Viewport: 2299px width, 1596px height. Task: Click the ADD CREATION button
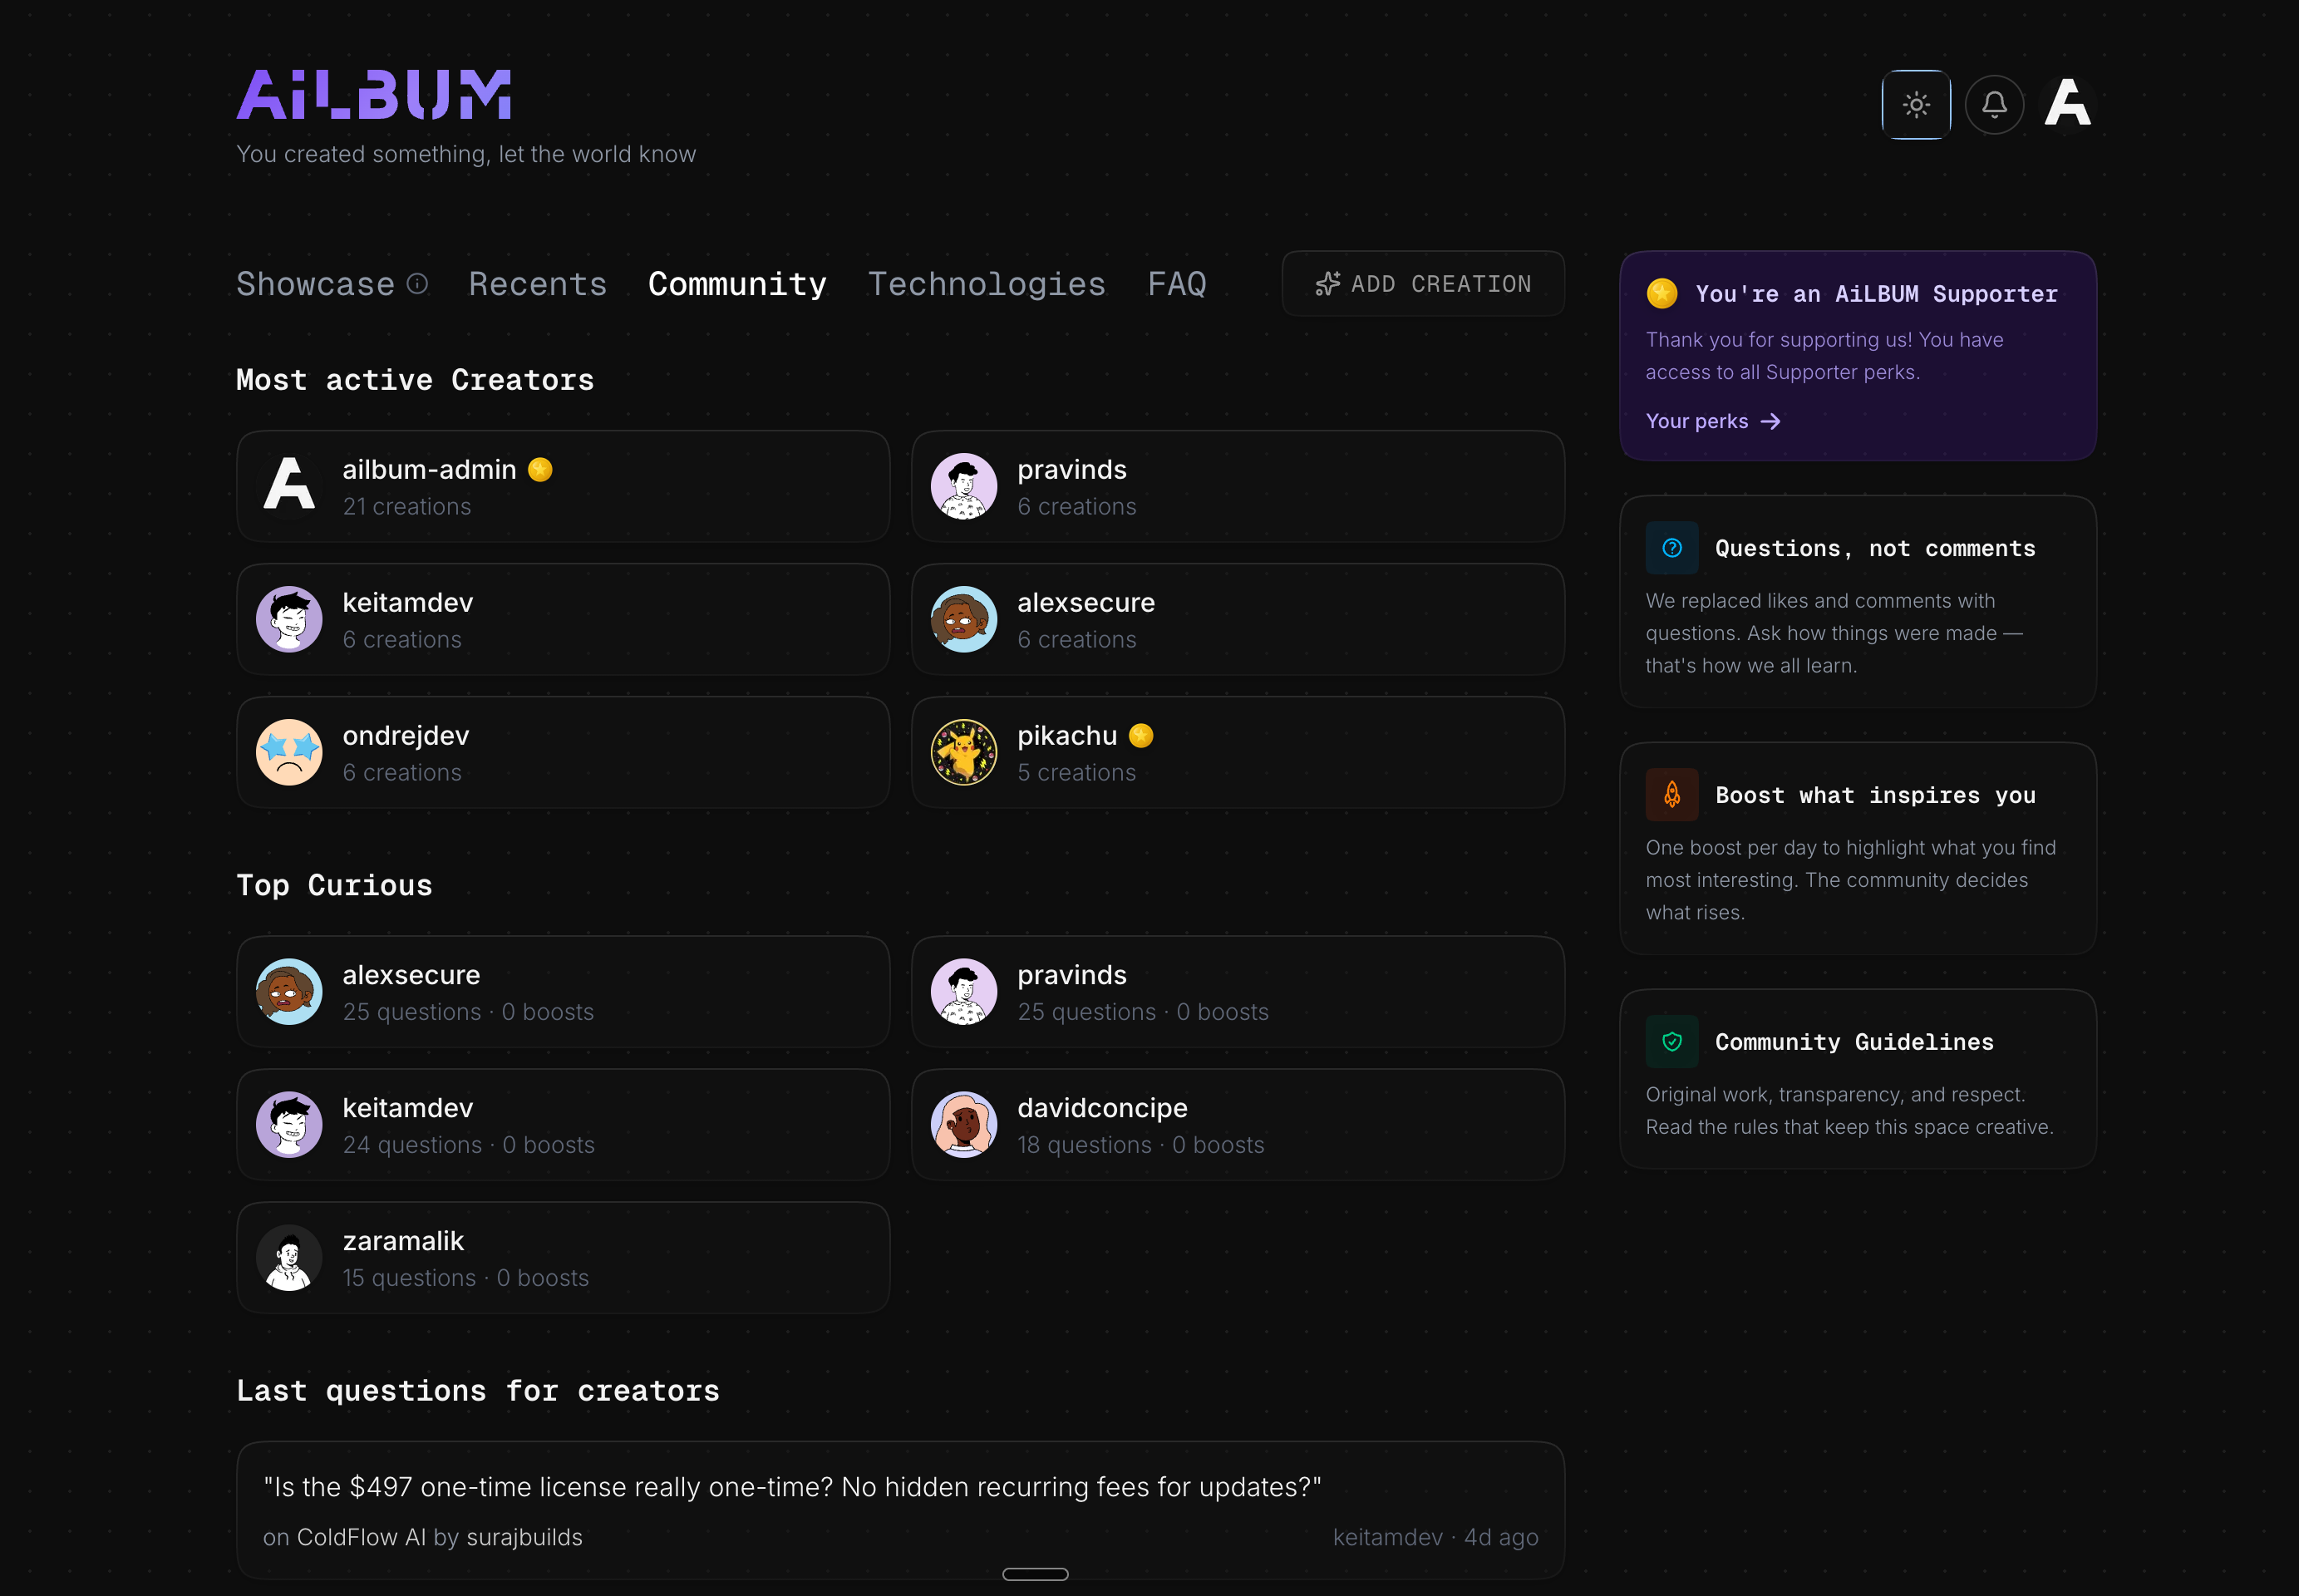coord(1423,284)
